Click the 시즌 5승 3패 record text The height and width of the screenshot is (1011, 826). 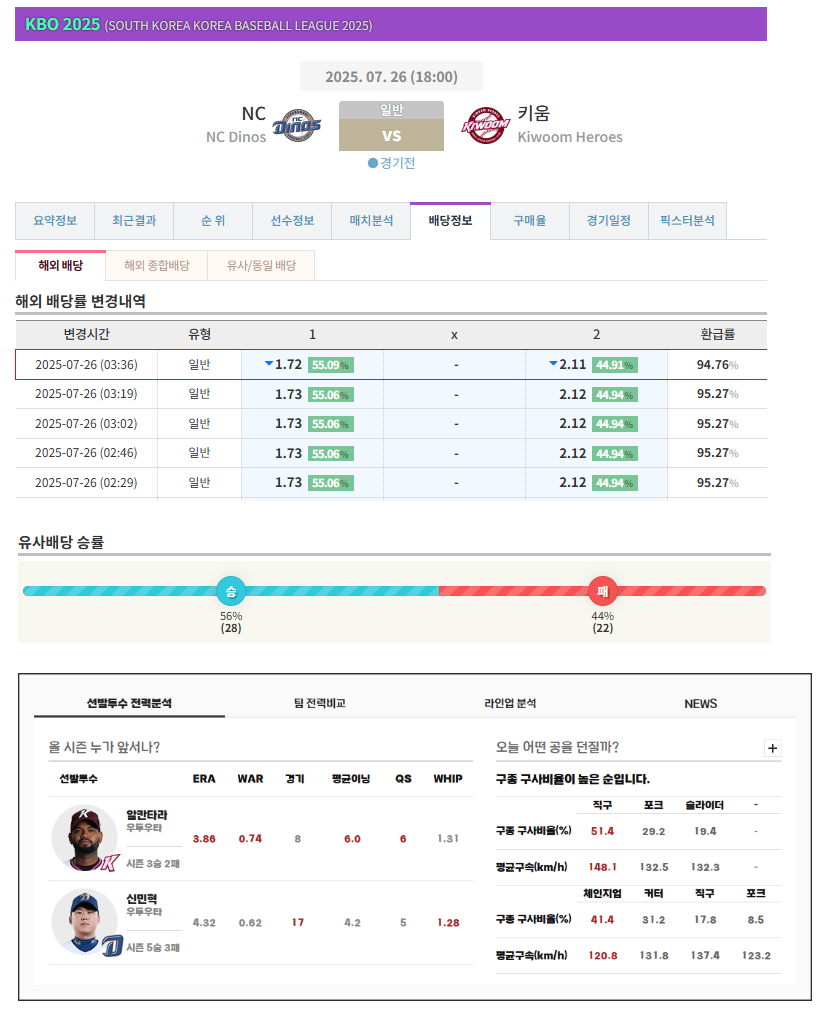point(153,947)
